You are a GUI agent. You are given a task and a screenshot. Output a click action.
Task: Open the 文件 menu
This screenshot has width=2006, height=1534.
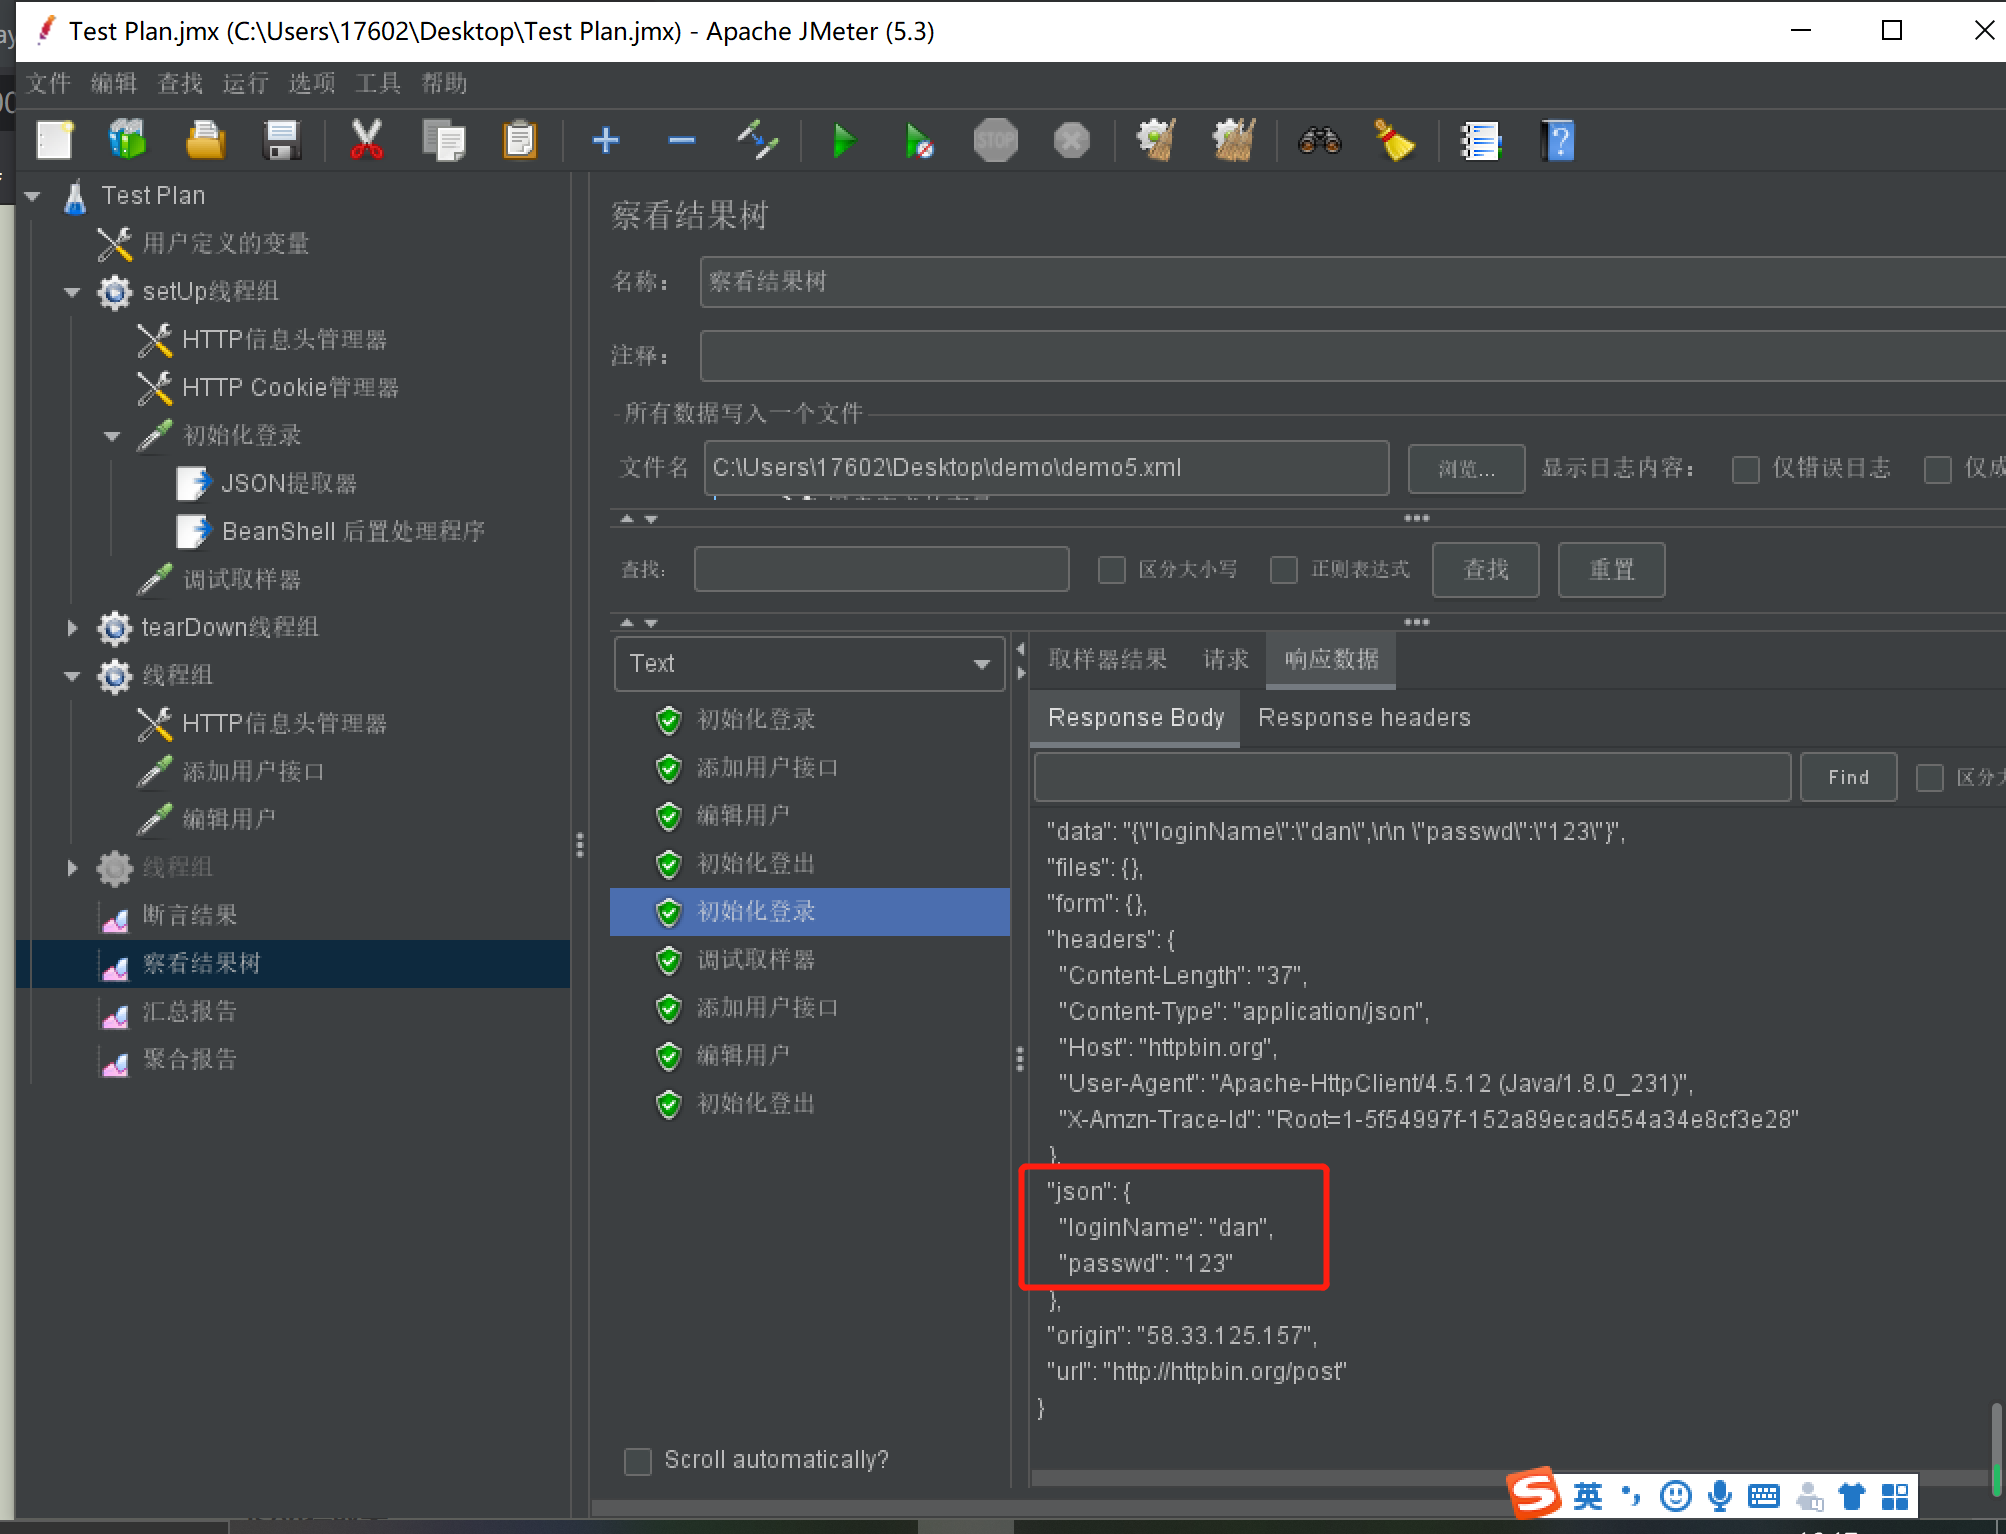48,83
